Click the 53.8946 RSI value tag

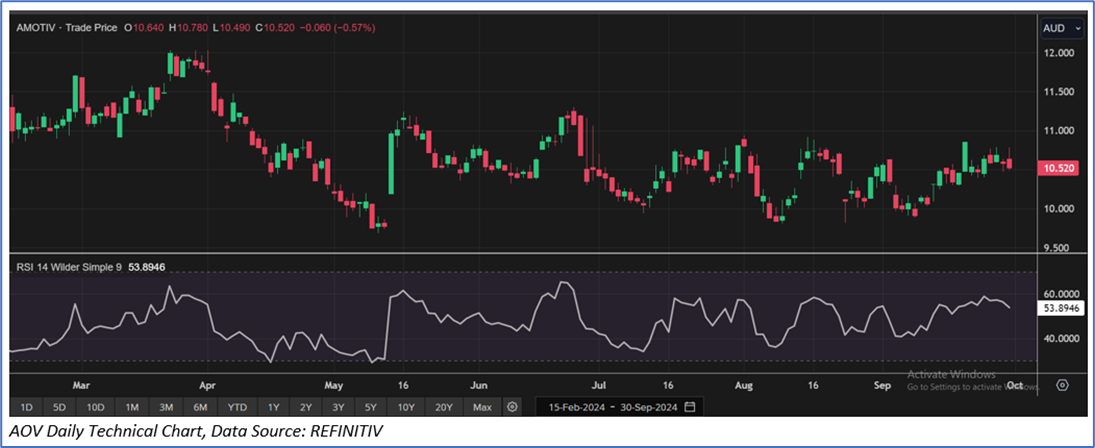tap(1060, 309)
